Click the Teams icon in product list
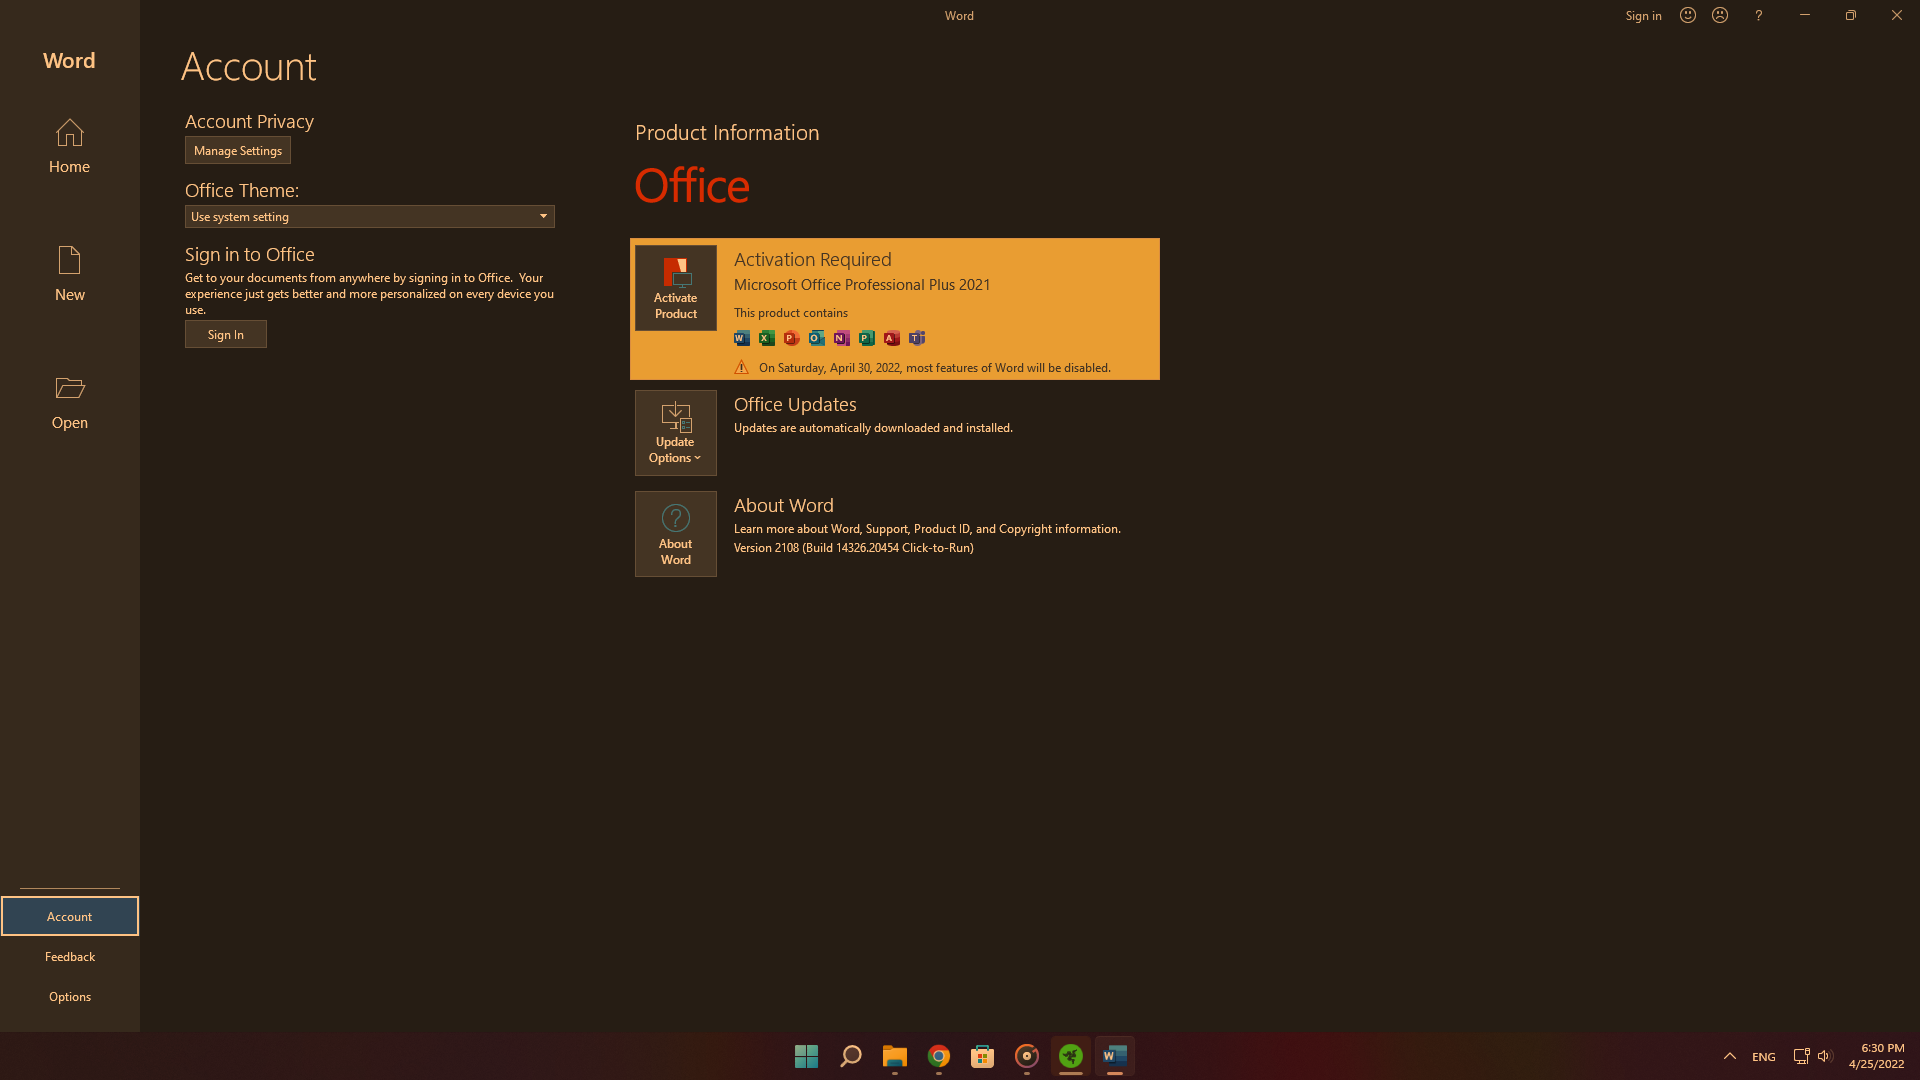1920x1080 pixels. pos(917,338)
